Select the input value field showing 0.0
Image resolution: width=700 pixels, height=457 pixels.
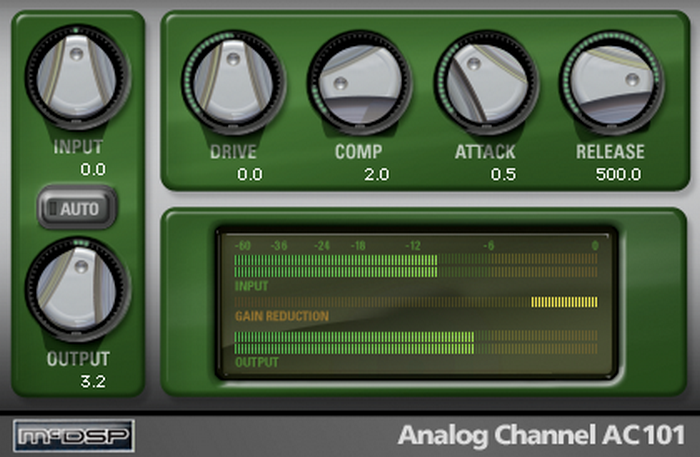[93, 169]
